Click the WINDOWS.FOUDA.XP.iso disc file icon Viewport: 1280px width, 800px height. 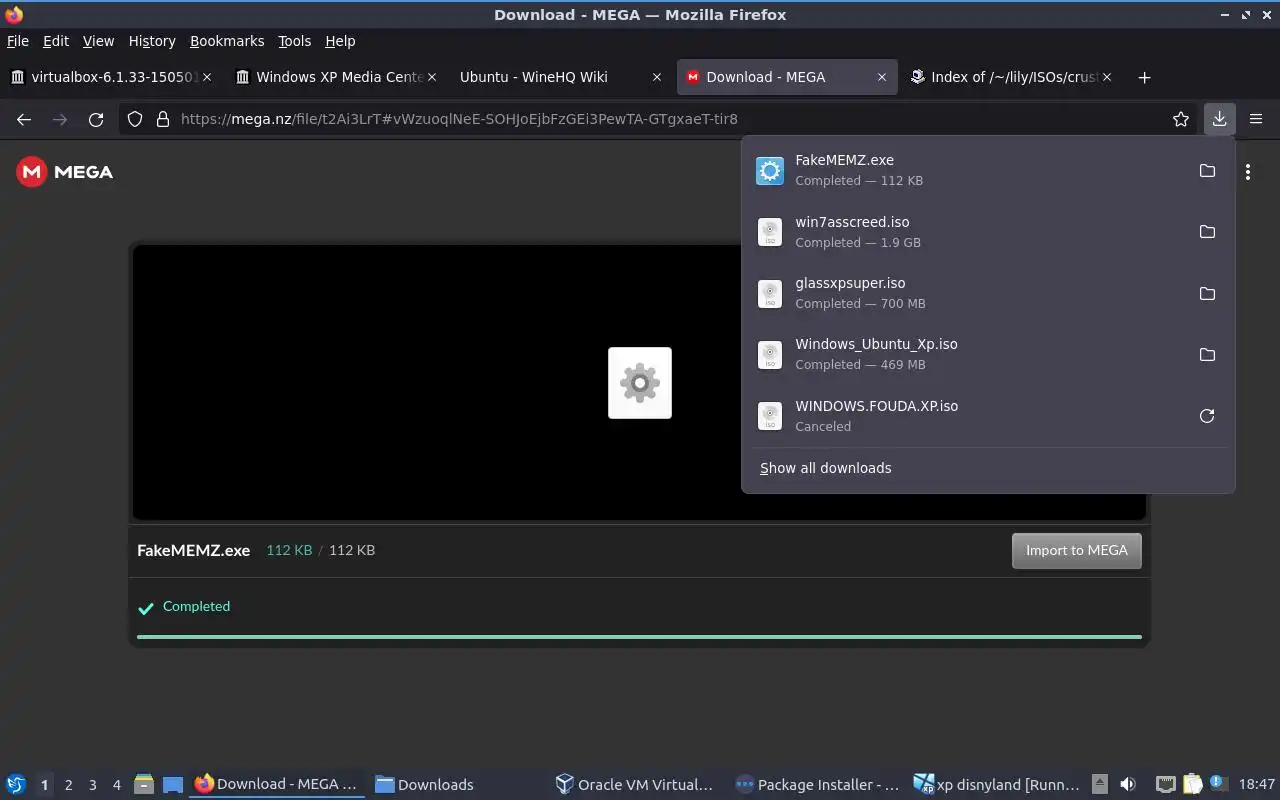tap(770, 416)
